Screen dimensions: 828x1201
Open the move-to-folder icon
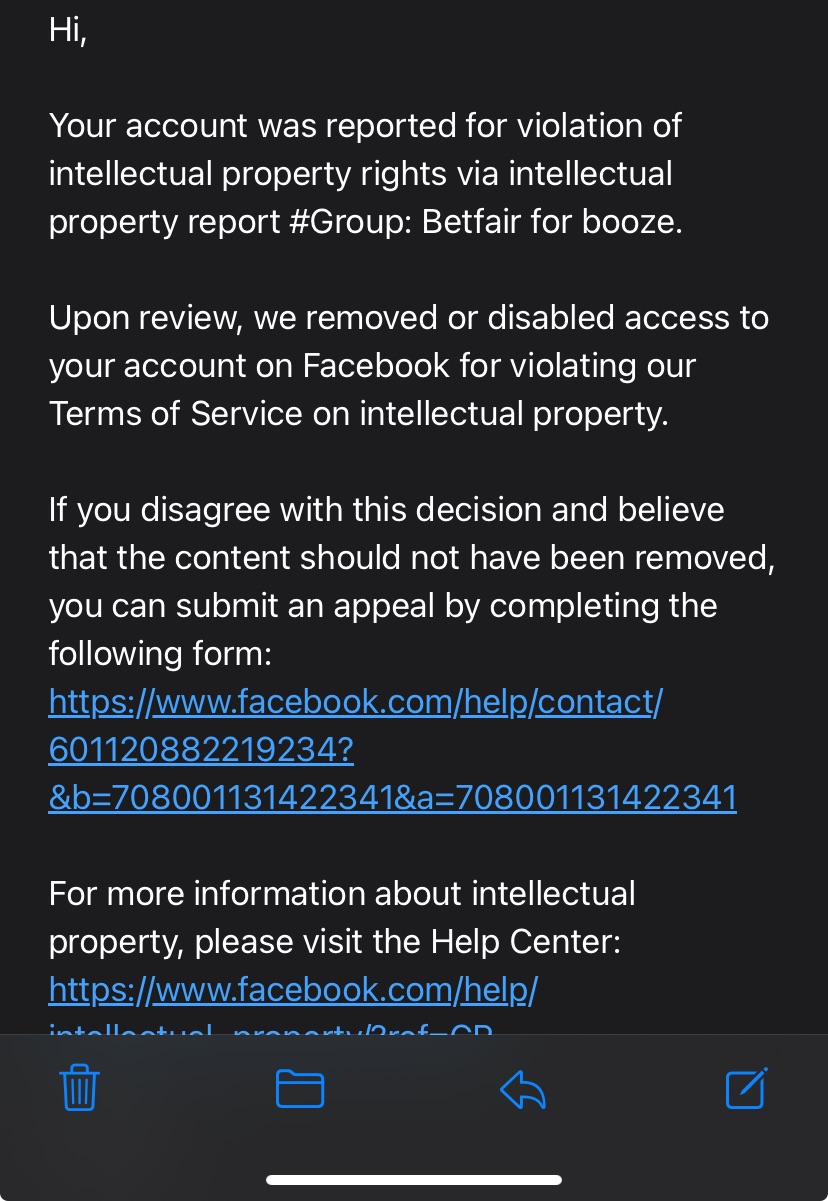[x=300, y=1088]
